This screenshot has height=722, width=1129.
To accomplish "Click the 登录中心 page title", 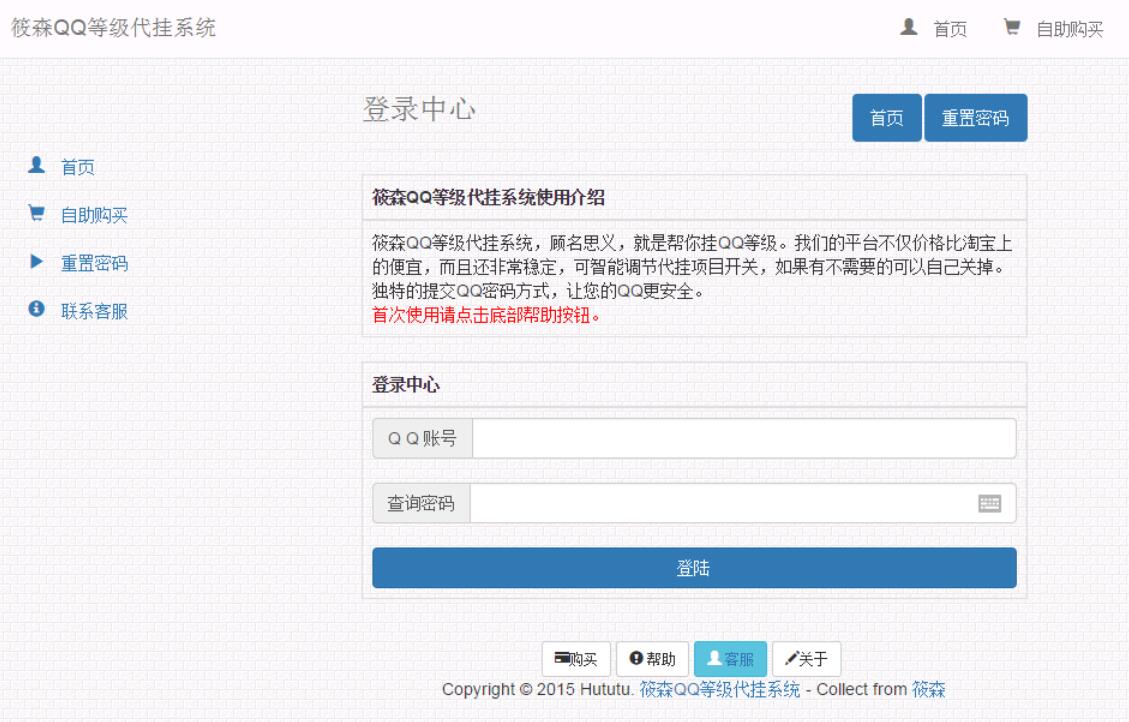I will (419, 109).
